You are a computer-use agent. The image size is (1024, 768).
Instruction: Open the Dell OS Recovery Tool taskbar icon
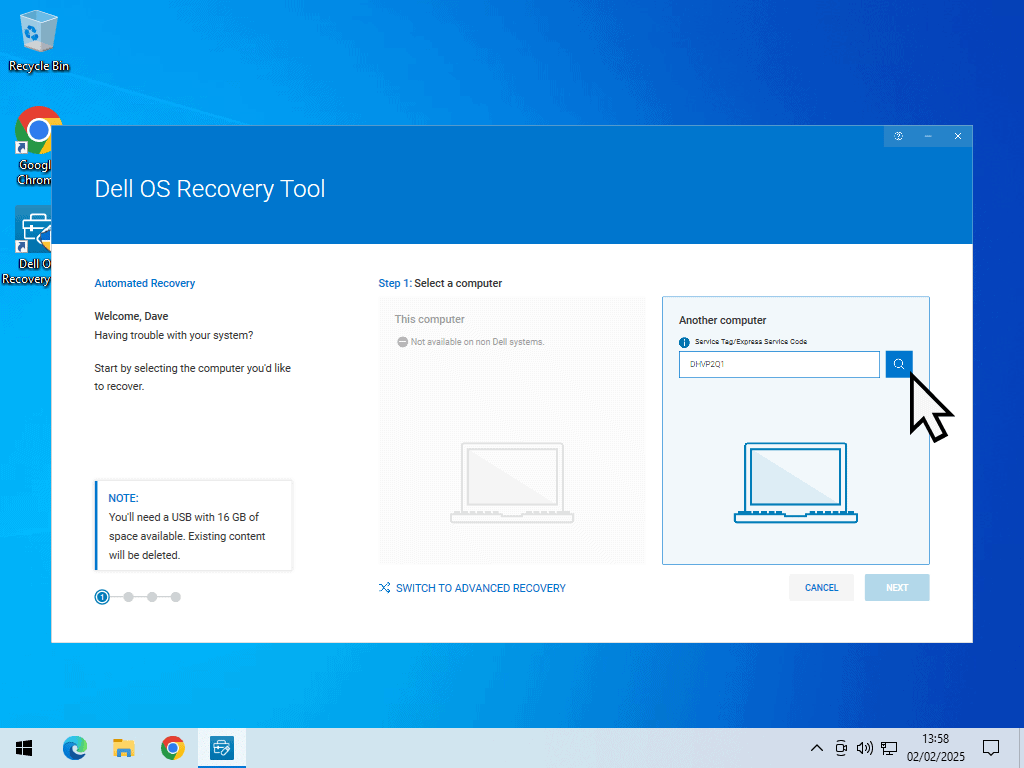222,748
